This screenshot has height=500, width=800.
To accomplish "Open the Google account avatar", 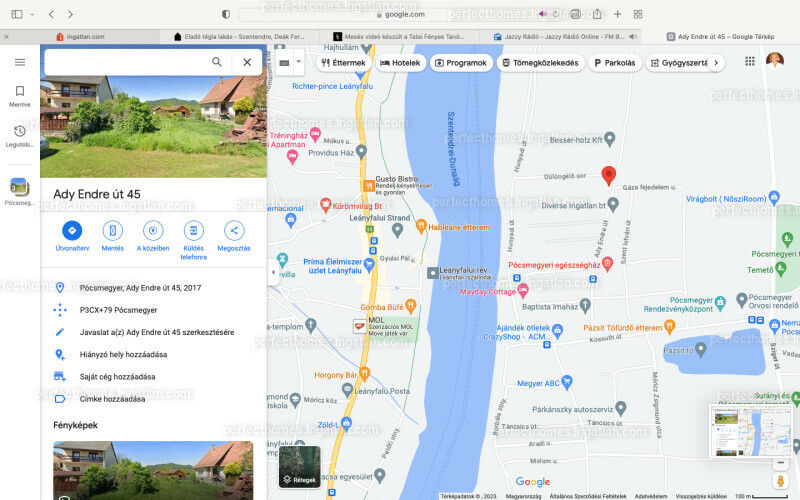I will (774, 61).
